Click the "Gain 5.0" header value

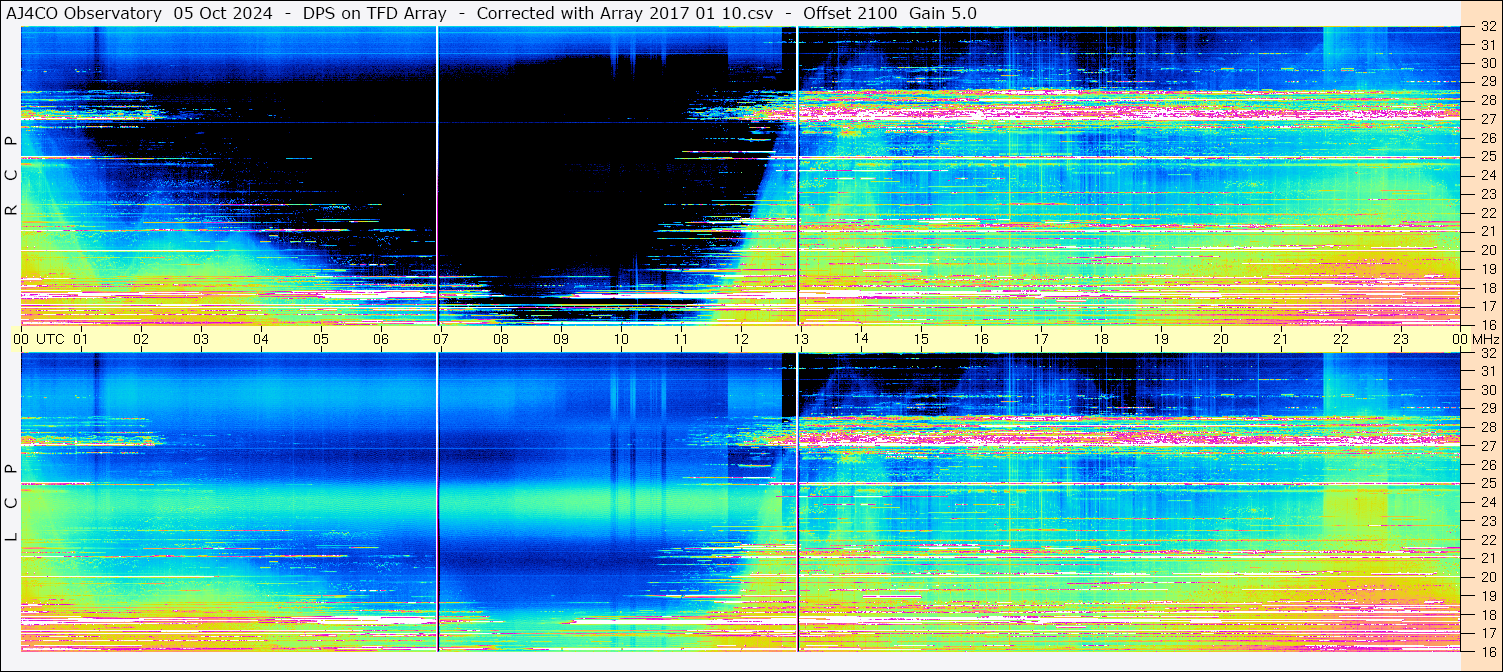[943, 13]
